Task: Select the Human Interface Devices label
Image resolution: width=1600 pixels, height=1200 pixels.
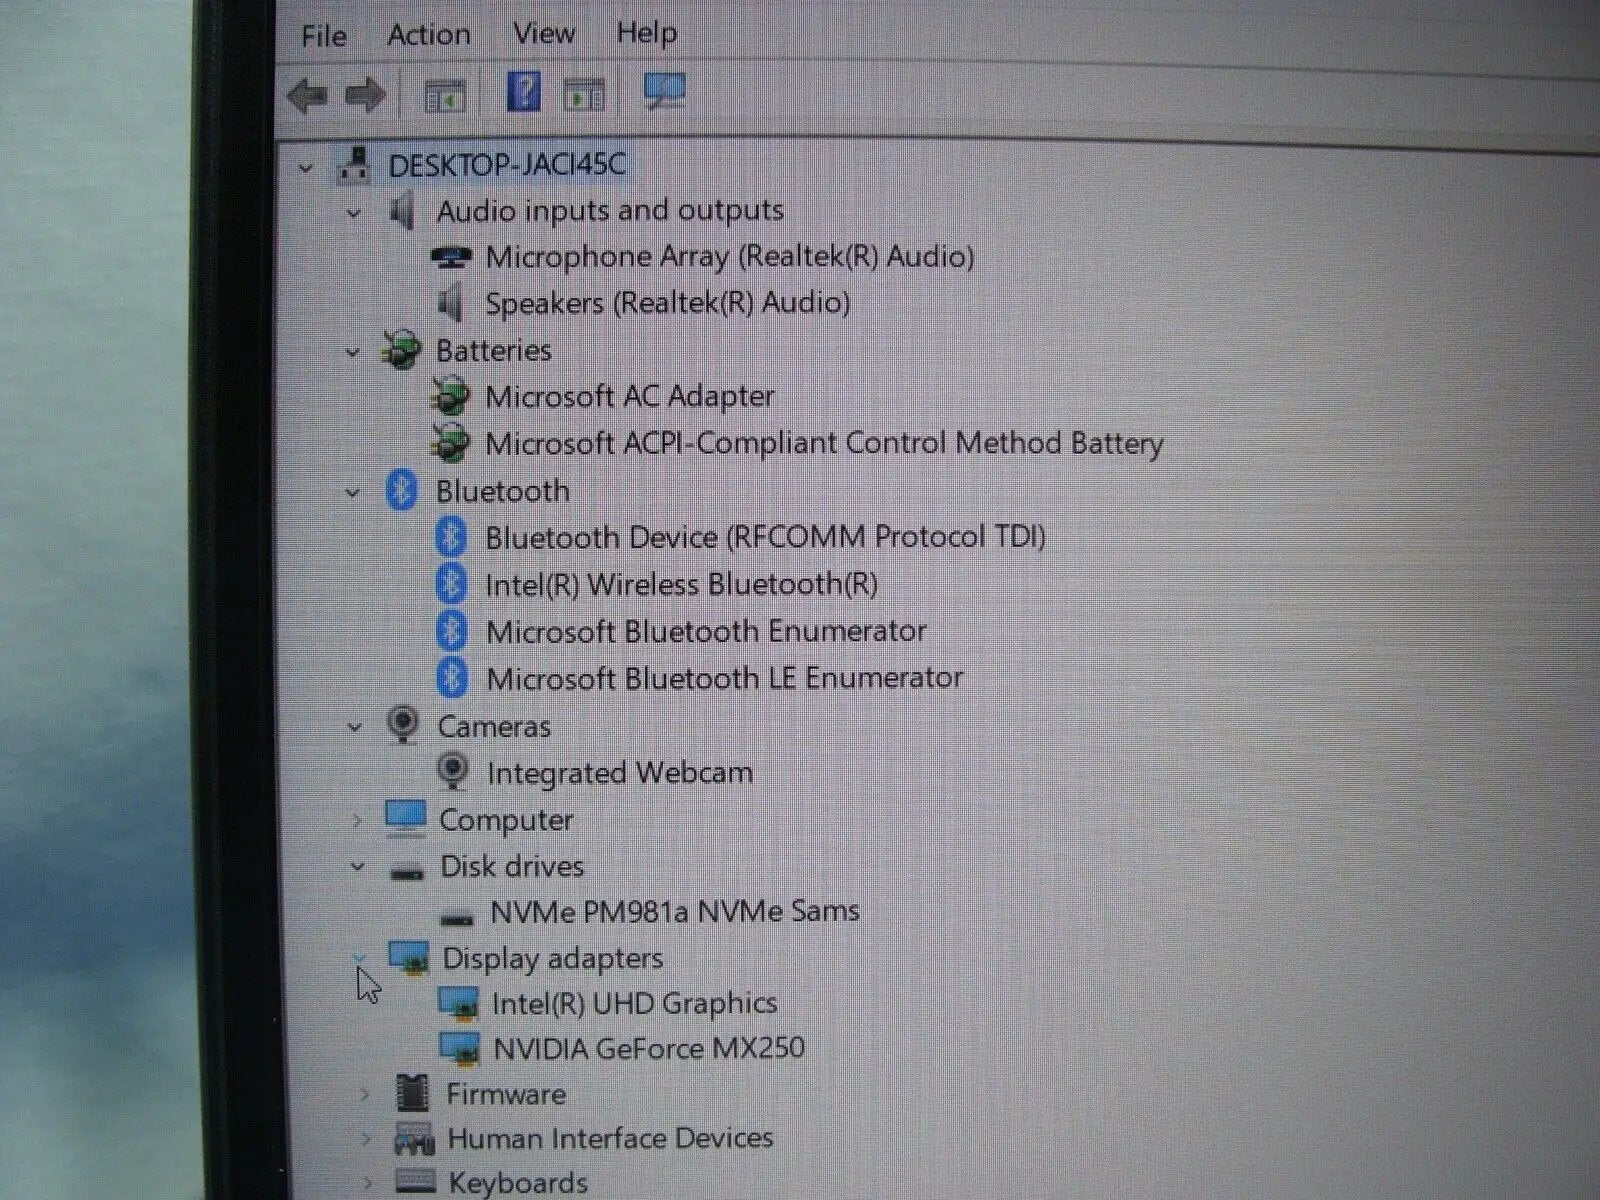Action: pyautogui.click(x=610, y=1139)
